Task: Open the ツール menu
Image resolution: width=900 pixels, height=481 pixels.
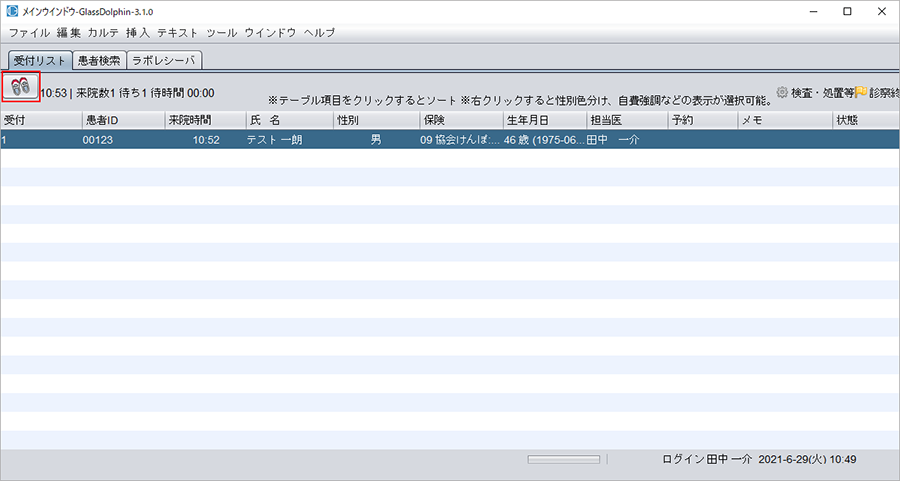Action: click(x=222, y=33)
